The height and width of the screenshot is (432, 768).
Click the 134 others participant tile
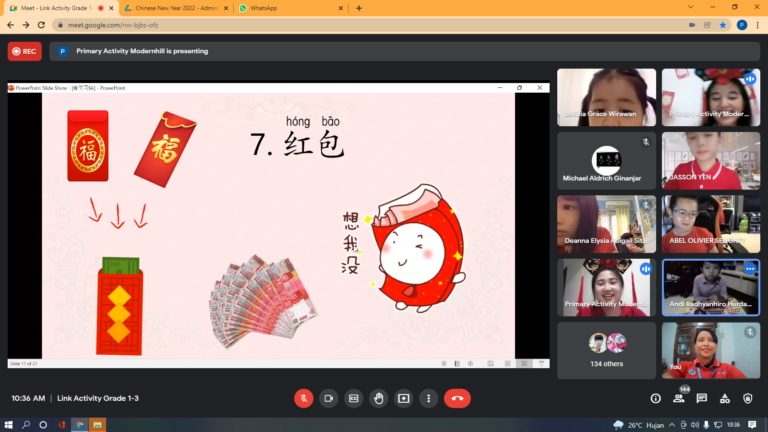[607, 350]
